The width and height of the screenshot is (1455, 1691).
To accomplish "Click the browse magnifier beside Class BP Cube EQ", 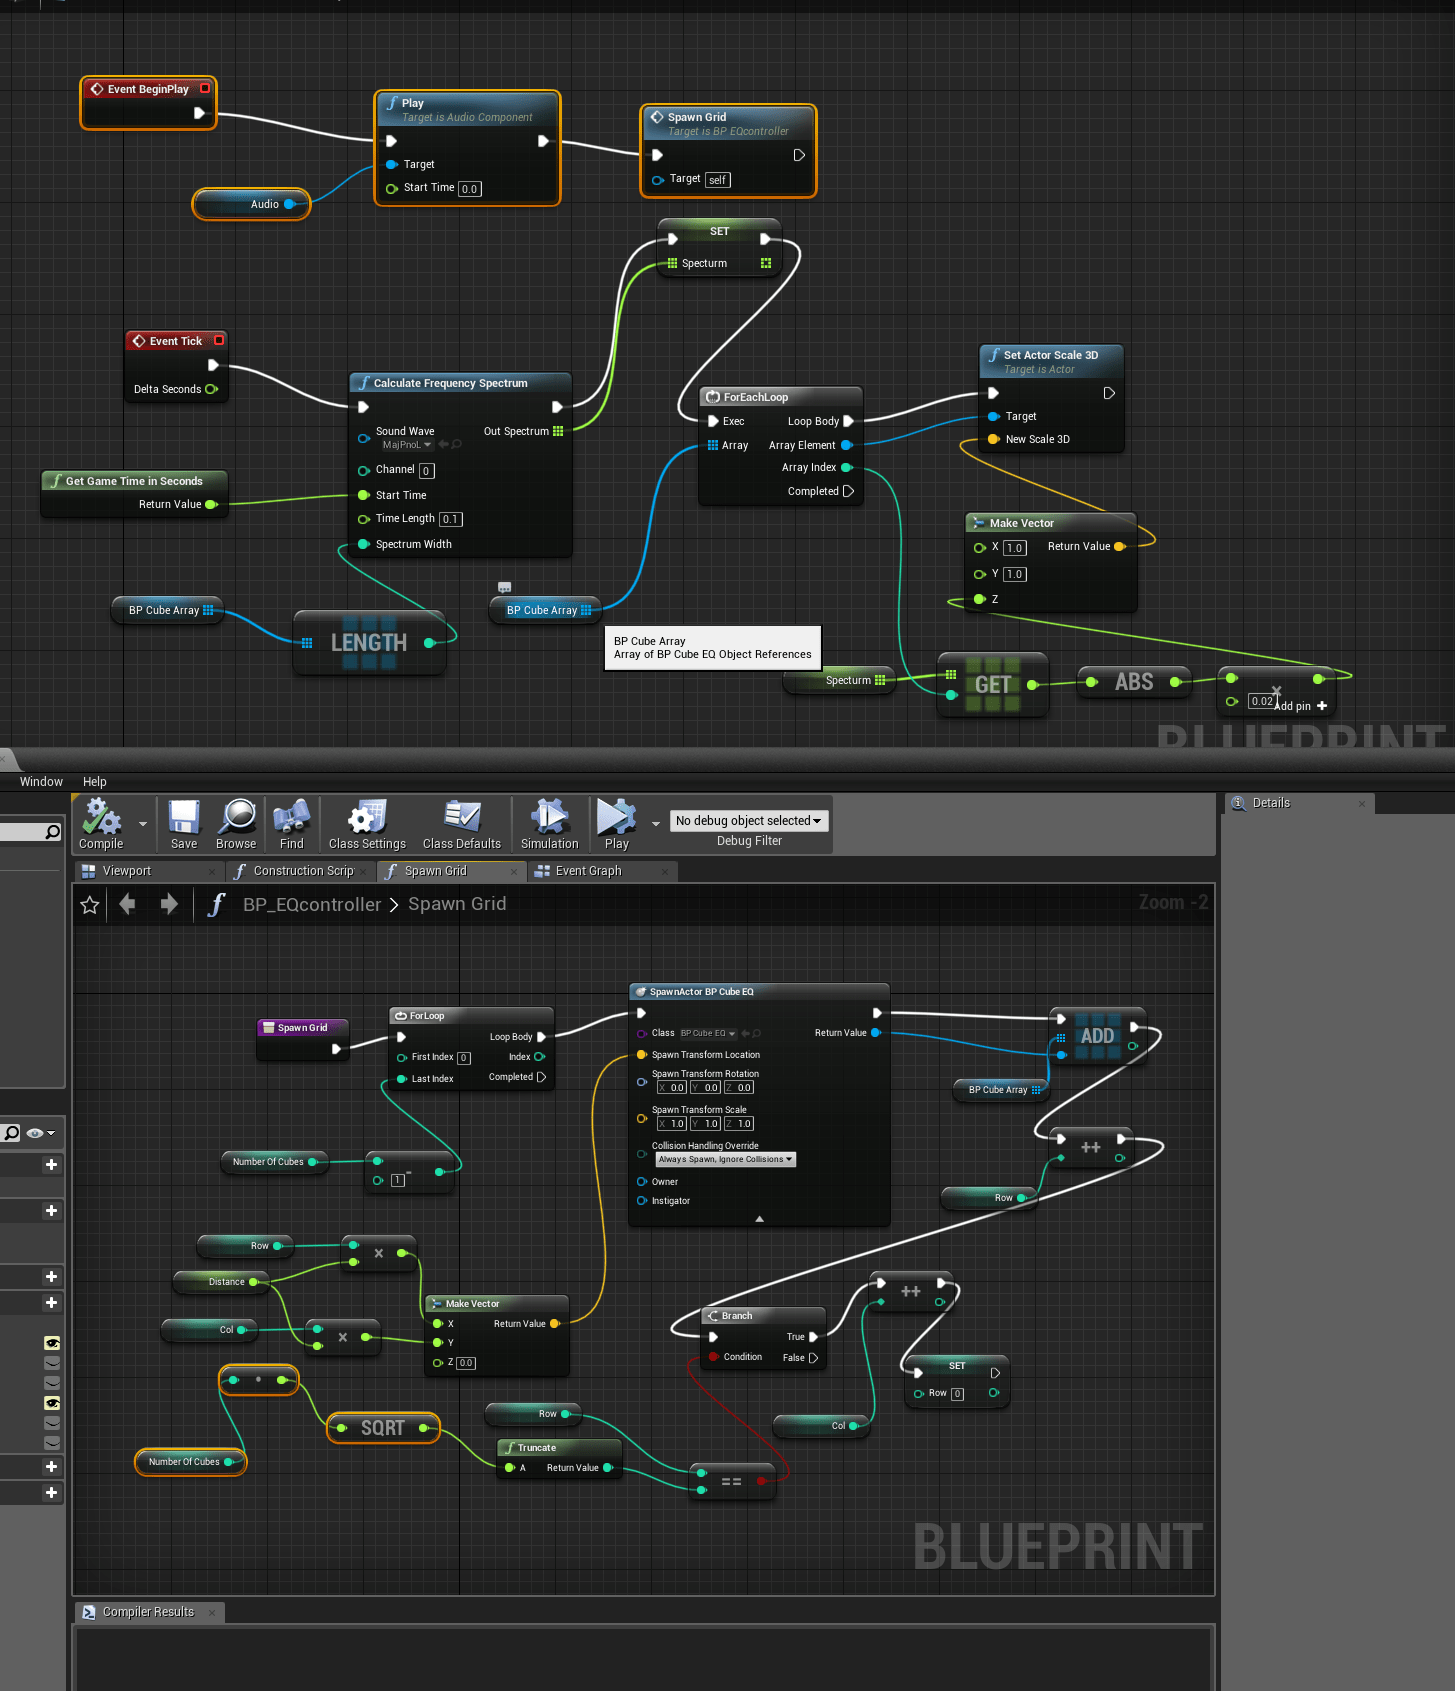I will pos(757,1033).
